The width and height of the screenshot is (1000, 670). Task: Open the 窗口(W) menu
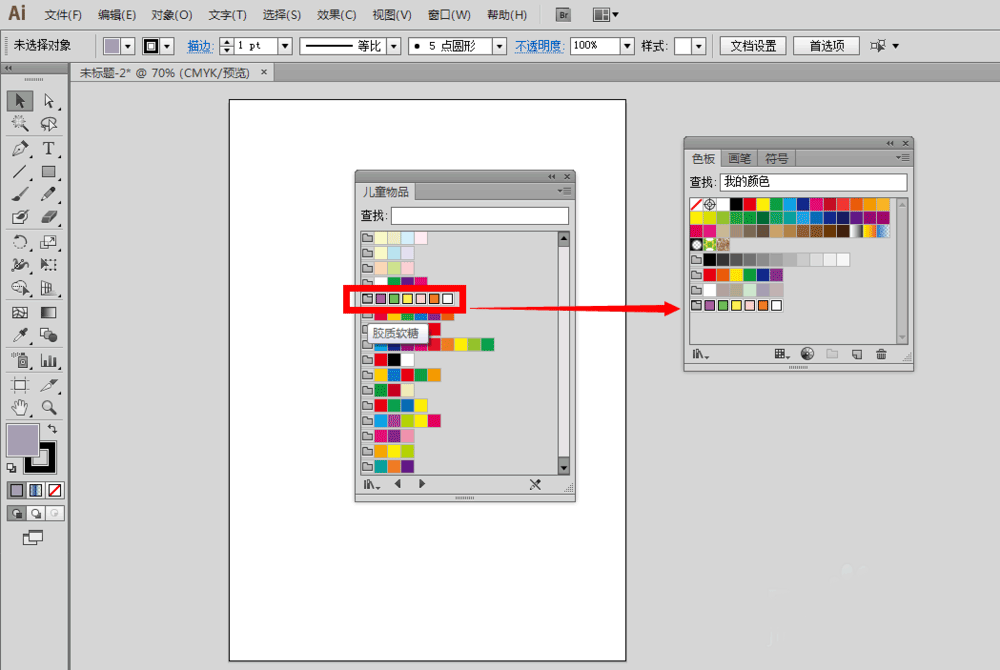[449, 15]
